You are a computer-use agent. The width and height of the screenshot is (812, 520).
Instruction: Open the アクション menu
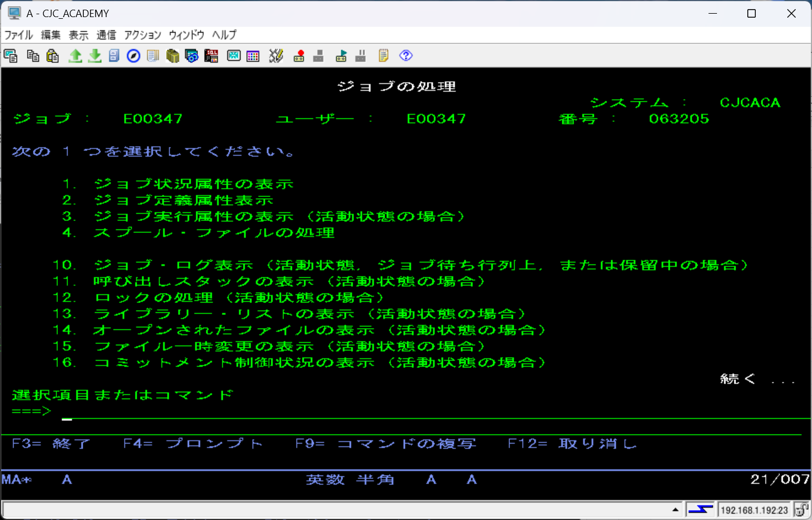click(x=142, y=35)
